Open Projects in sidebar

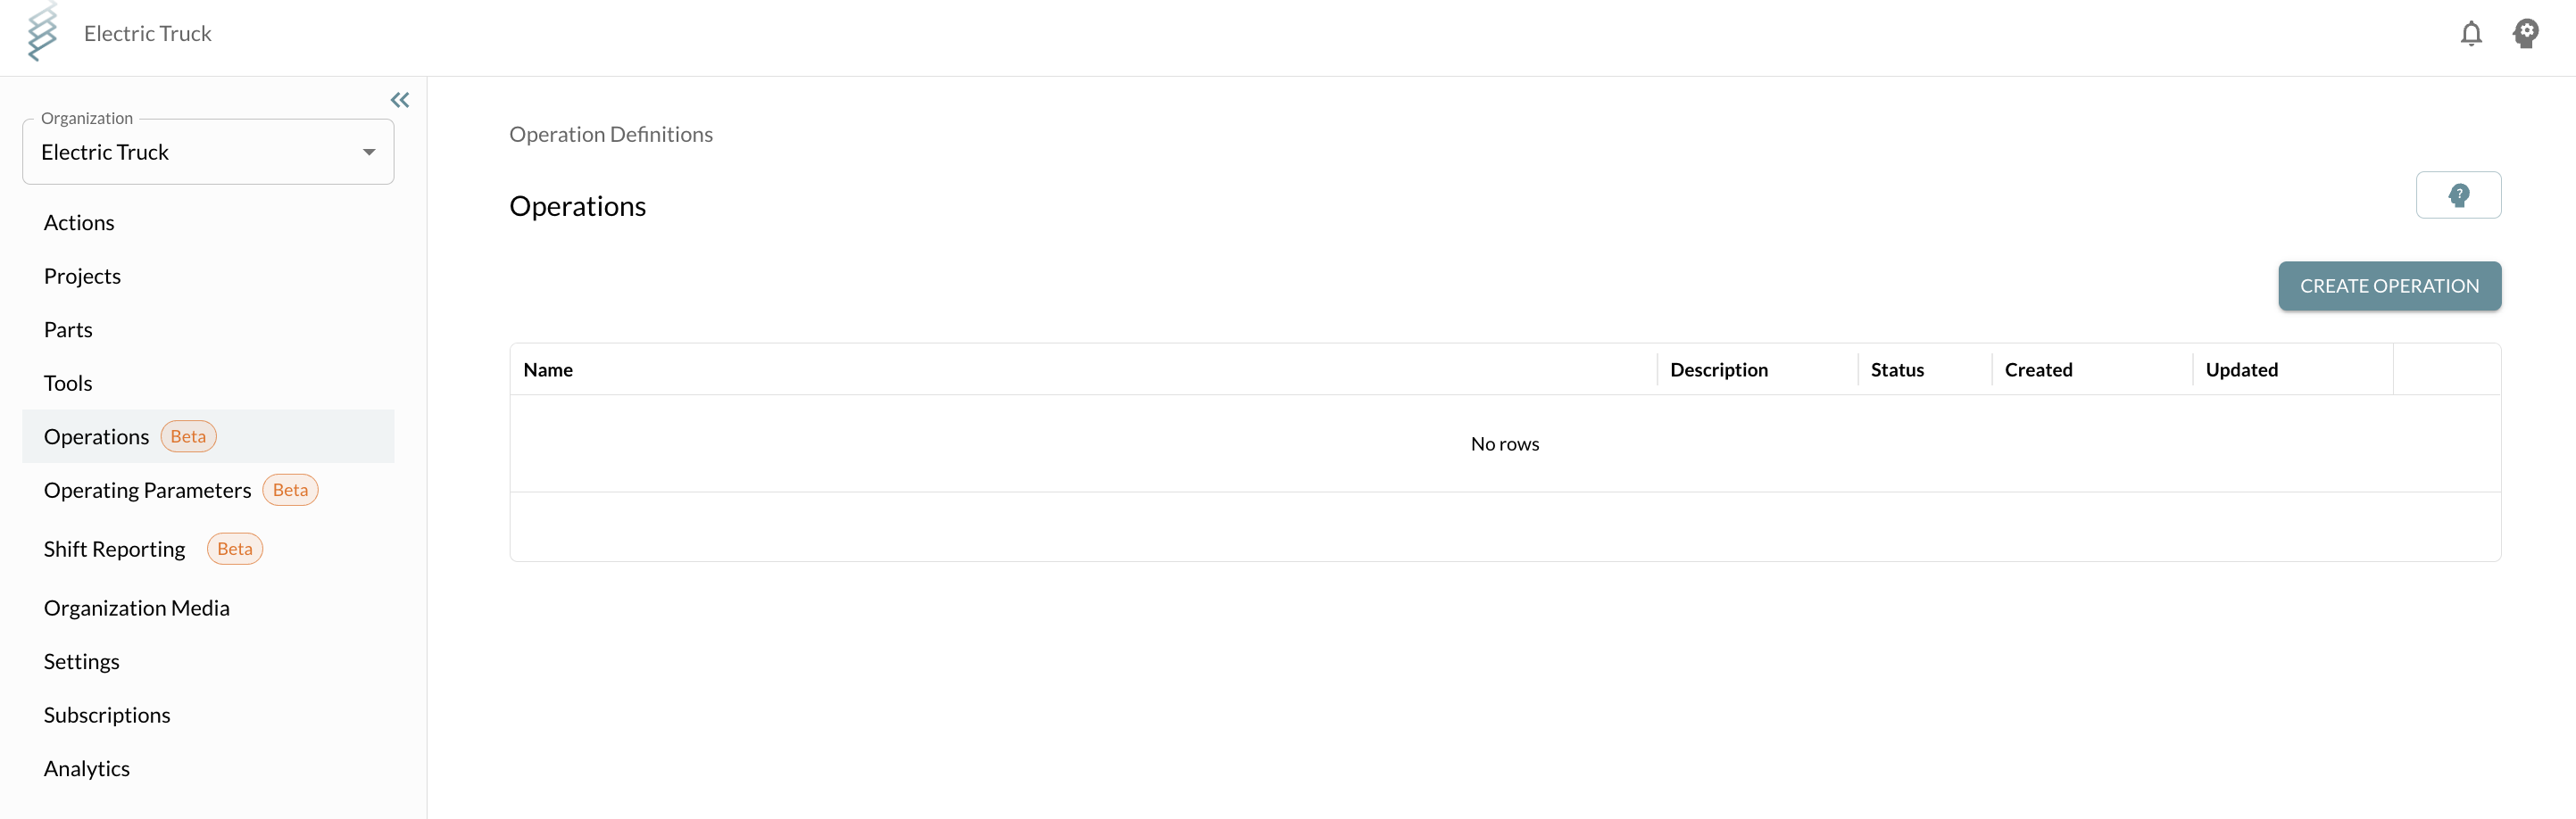click(82, 276)
